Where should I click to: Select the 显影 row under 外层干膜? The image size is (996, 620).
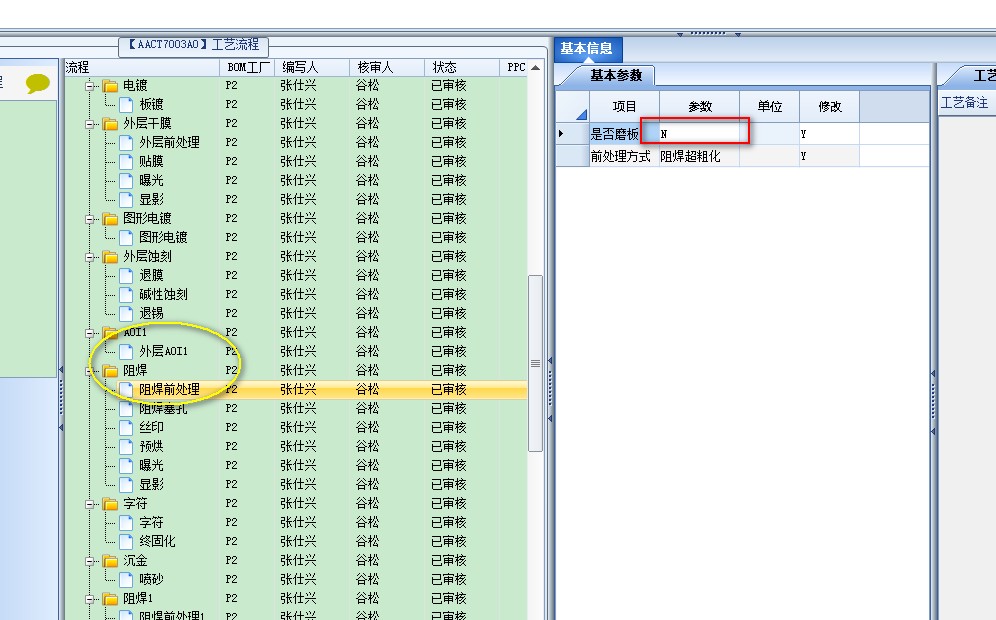click(x=295, y=199)
